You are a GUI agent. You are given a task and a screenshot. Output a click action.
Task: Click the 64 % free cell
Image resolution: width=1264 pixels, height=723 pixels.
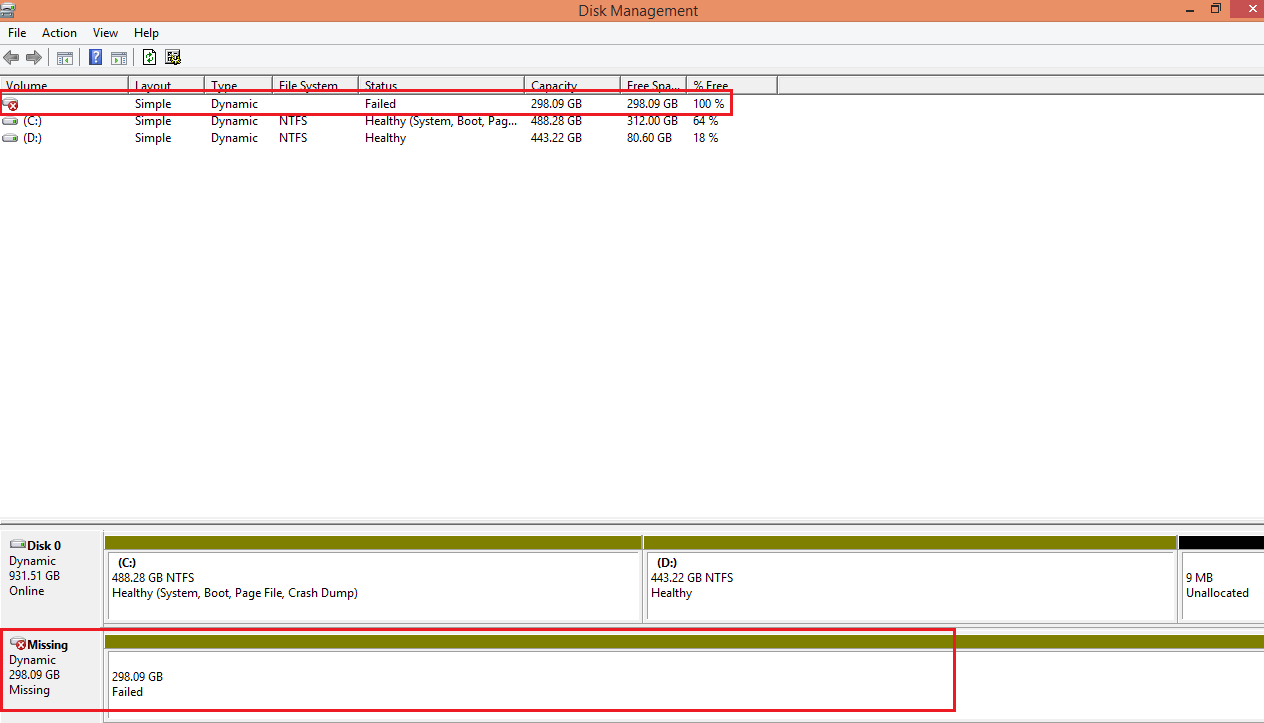point(705,121)
